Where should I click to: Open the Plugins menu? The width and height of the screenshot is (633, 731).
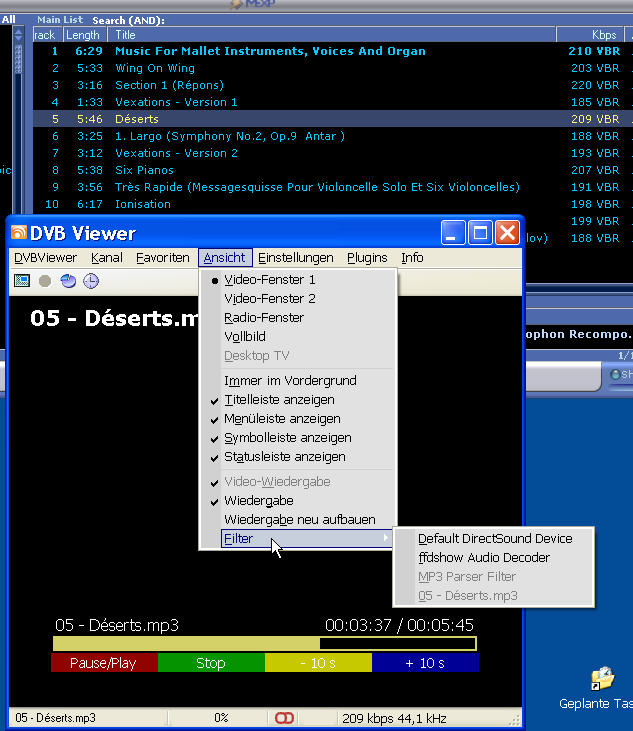(x=367, y=258)
